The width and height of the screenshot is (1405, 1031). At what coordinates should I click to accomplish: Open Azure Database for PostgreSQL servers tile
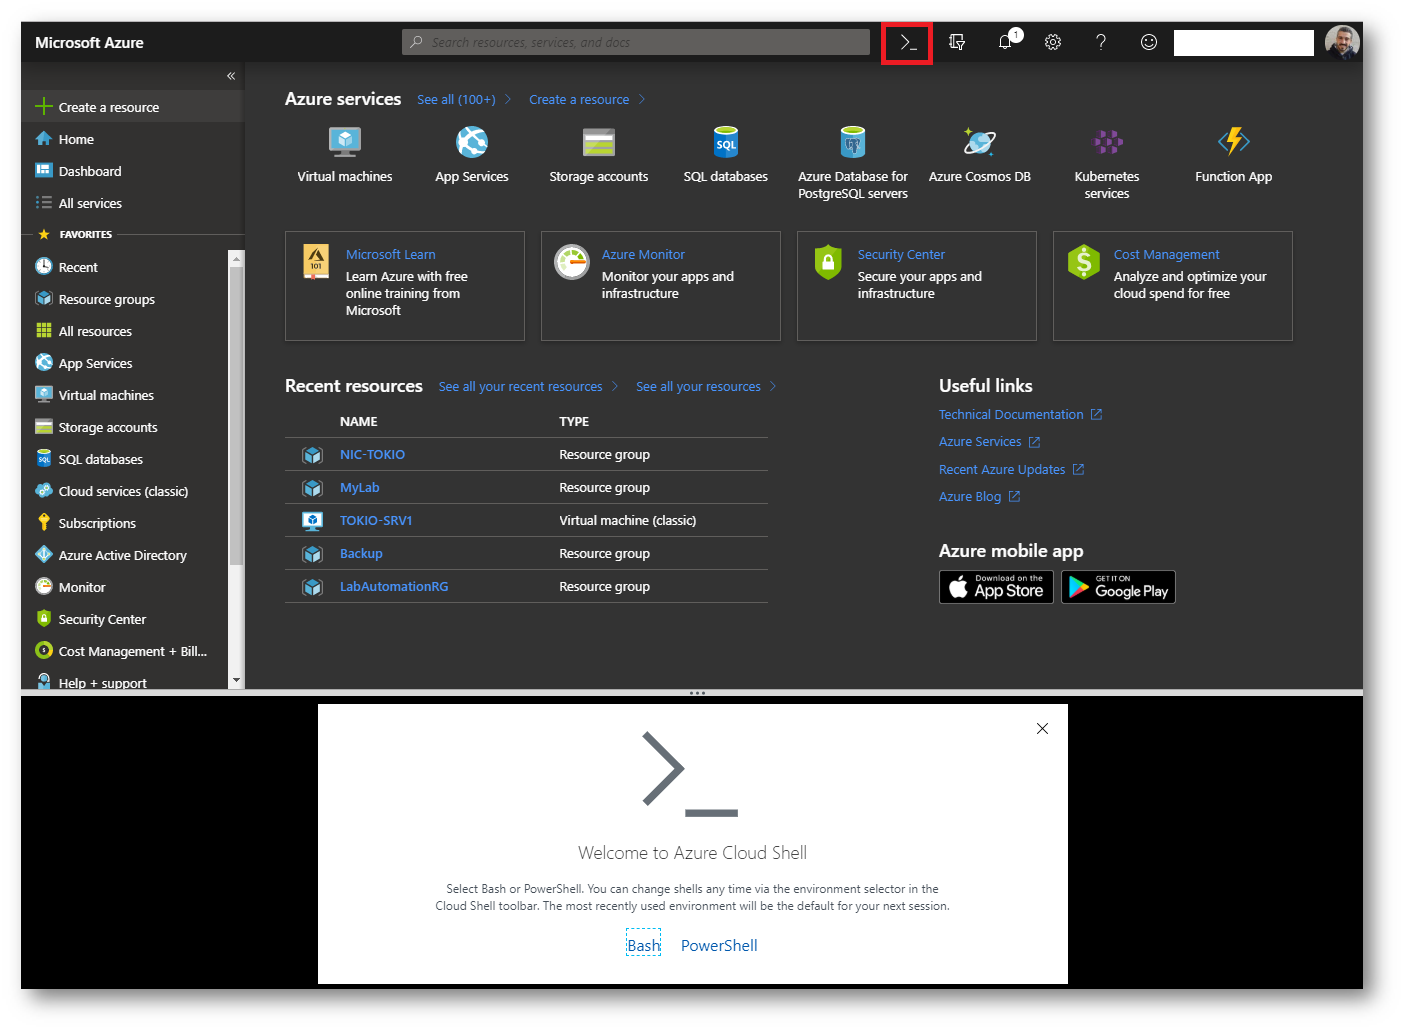pyautogui.click(x=853, y=163)
